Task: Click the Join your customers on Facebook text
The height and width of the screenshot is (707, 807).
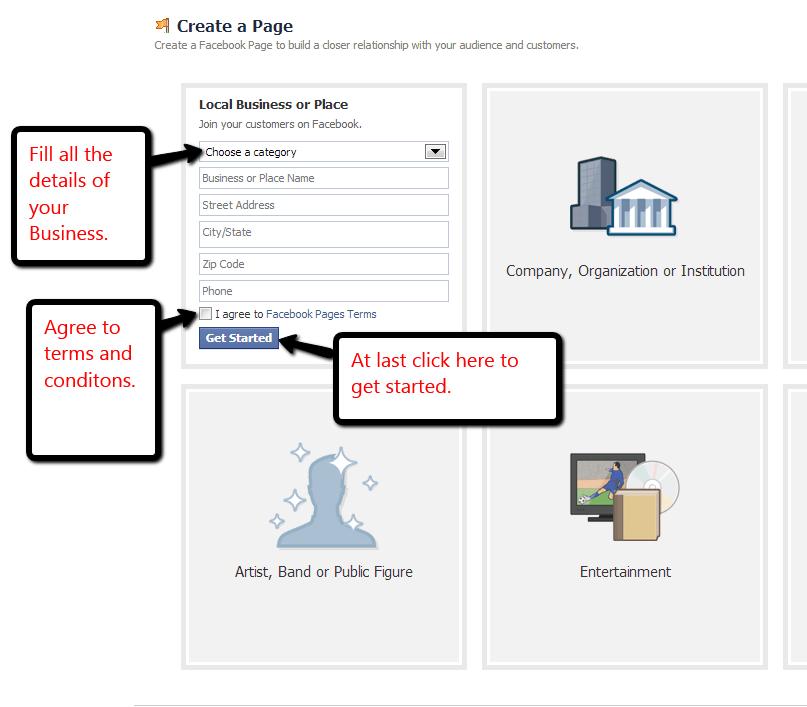Action: [280, 124]
